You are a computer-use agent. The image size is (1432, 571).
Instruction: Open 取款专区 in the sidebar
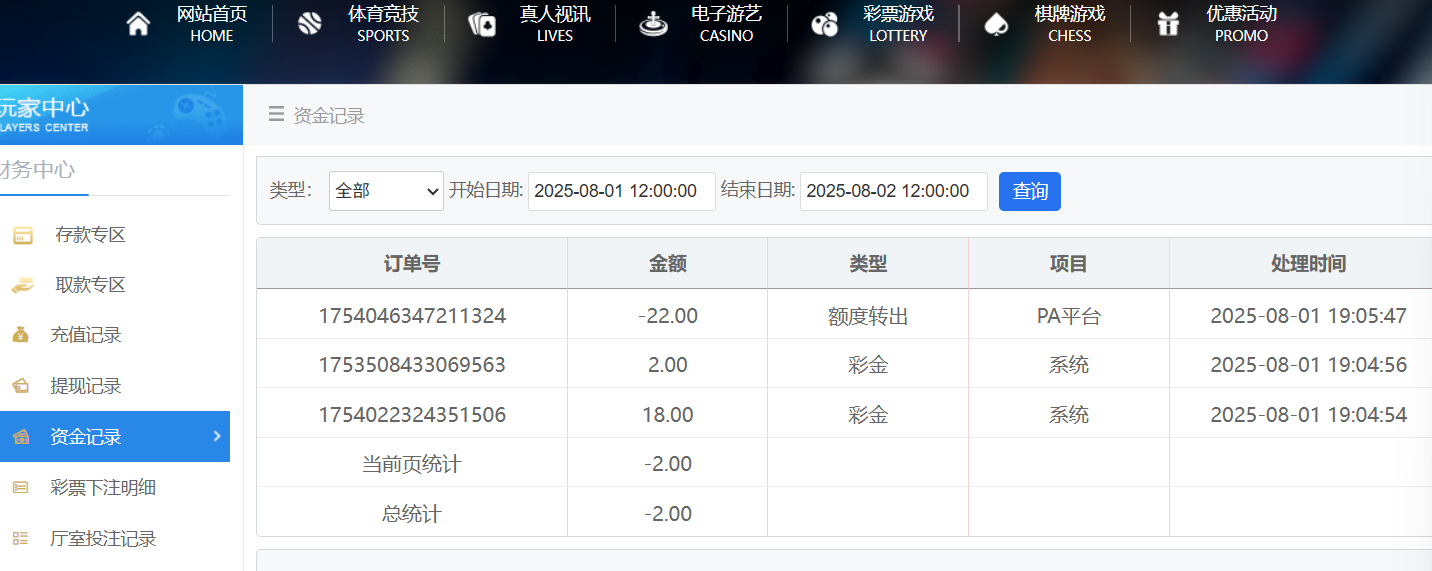pyautogui.click(x=90, y=285)
